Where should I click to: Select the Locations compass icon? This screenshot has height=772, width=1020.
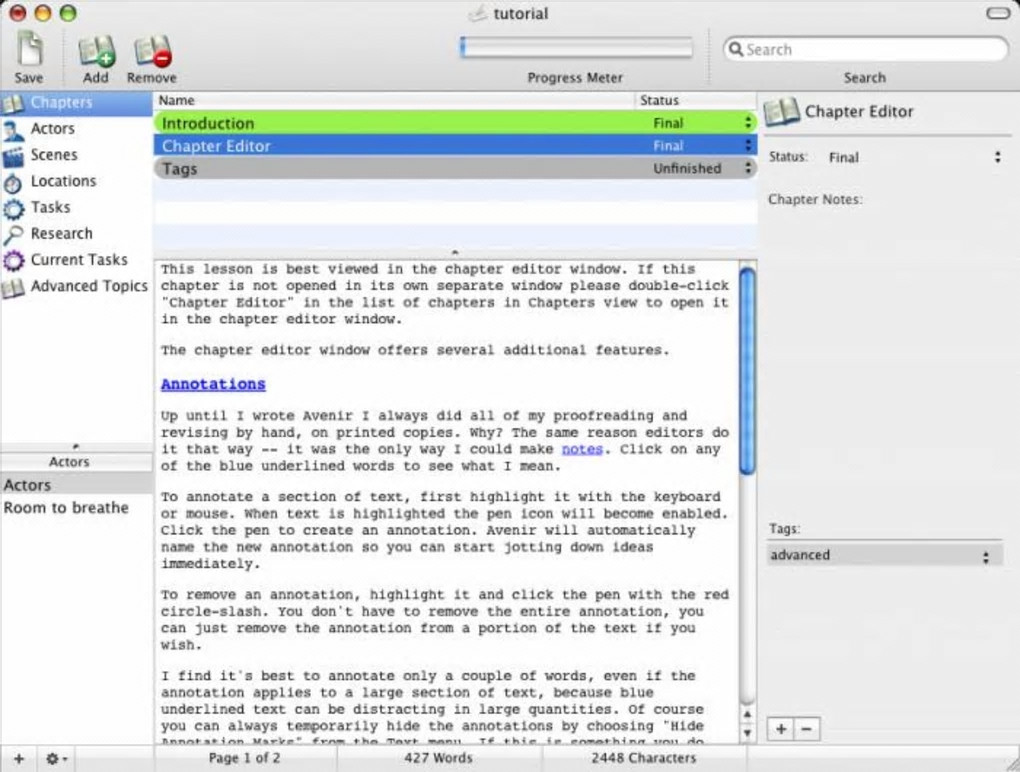click(x=13, y=183)
